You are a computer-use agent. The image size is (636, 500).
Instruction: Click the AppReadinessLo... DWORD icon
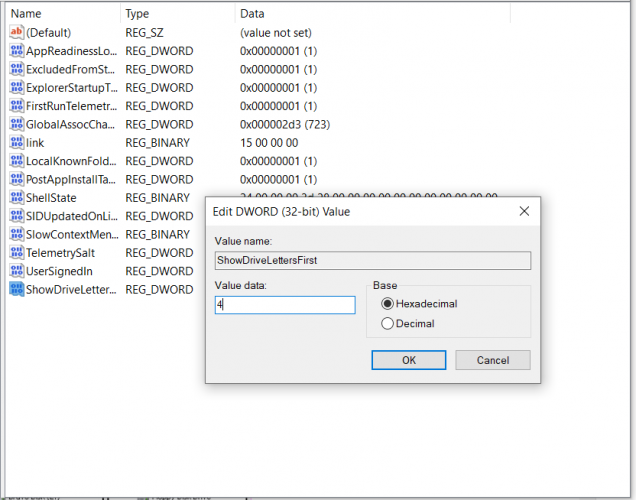(17, 51)
